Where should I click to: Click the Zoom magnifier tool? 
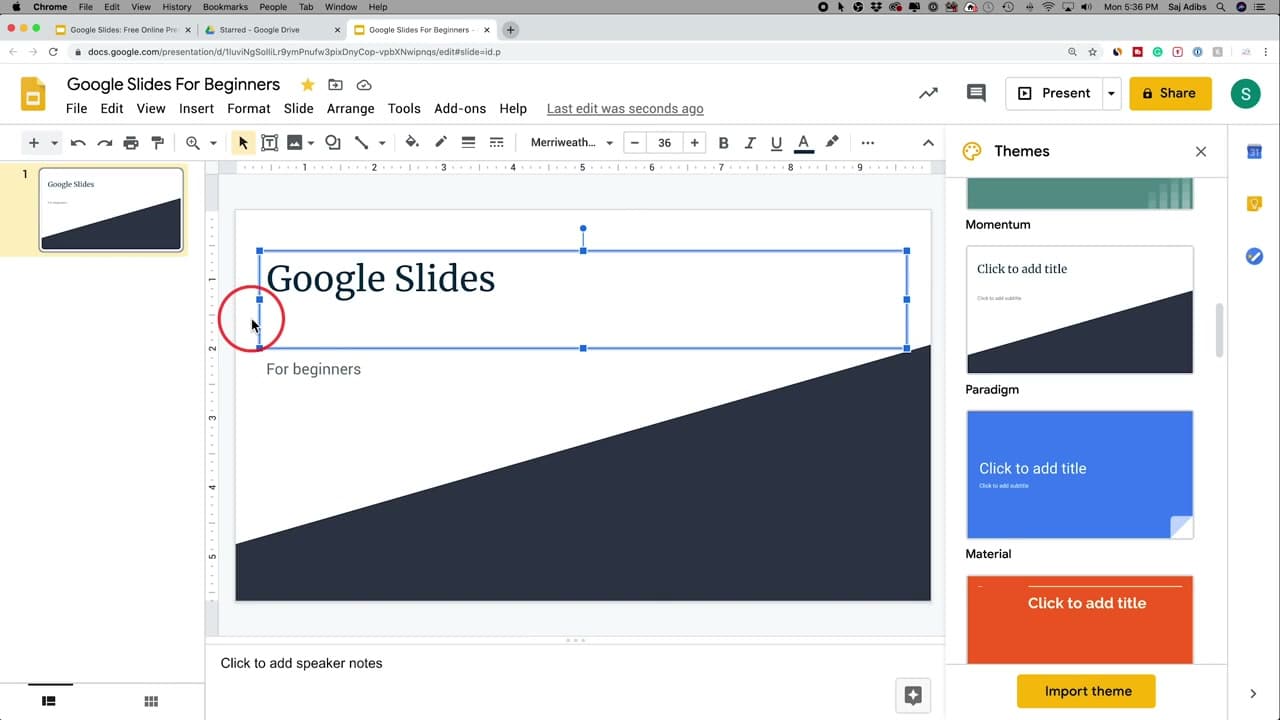coord(193,143)
